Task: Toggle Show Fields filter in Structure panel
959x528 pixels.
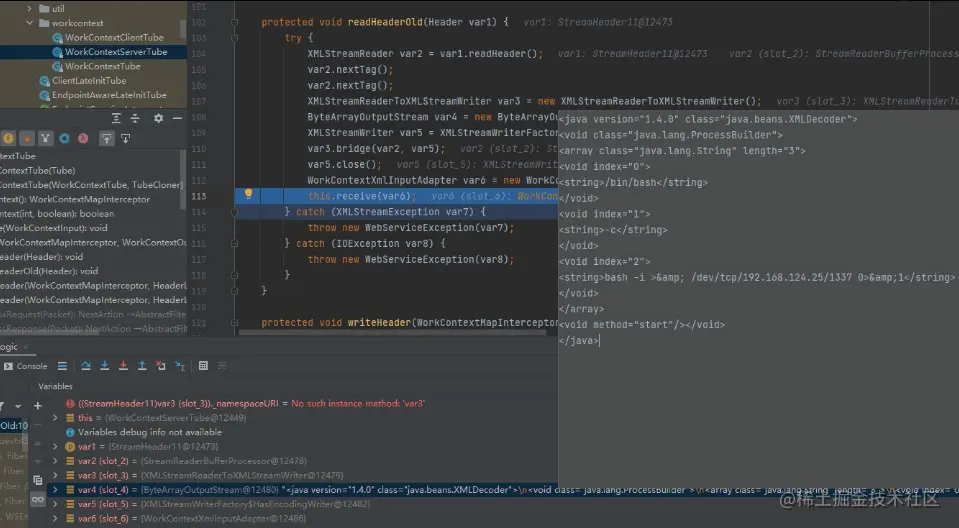Action: point(8,138)
